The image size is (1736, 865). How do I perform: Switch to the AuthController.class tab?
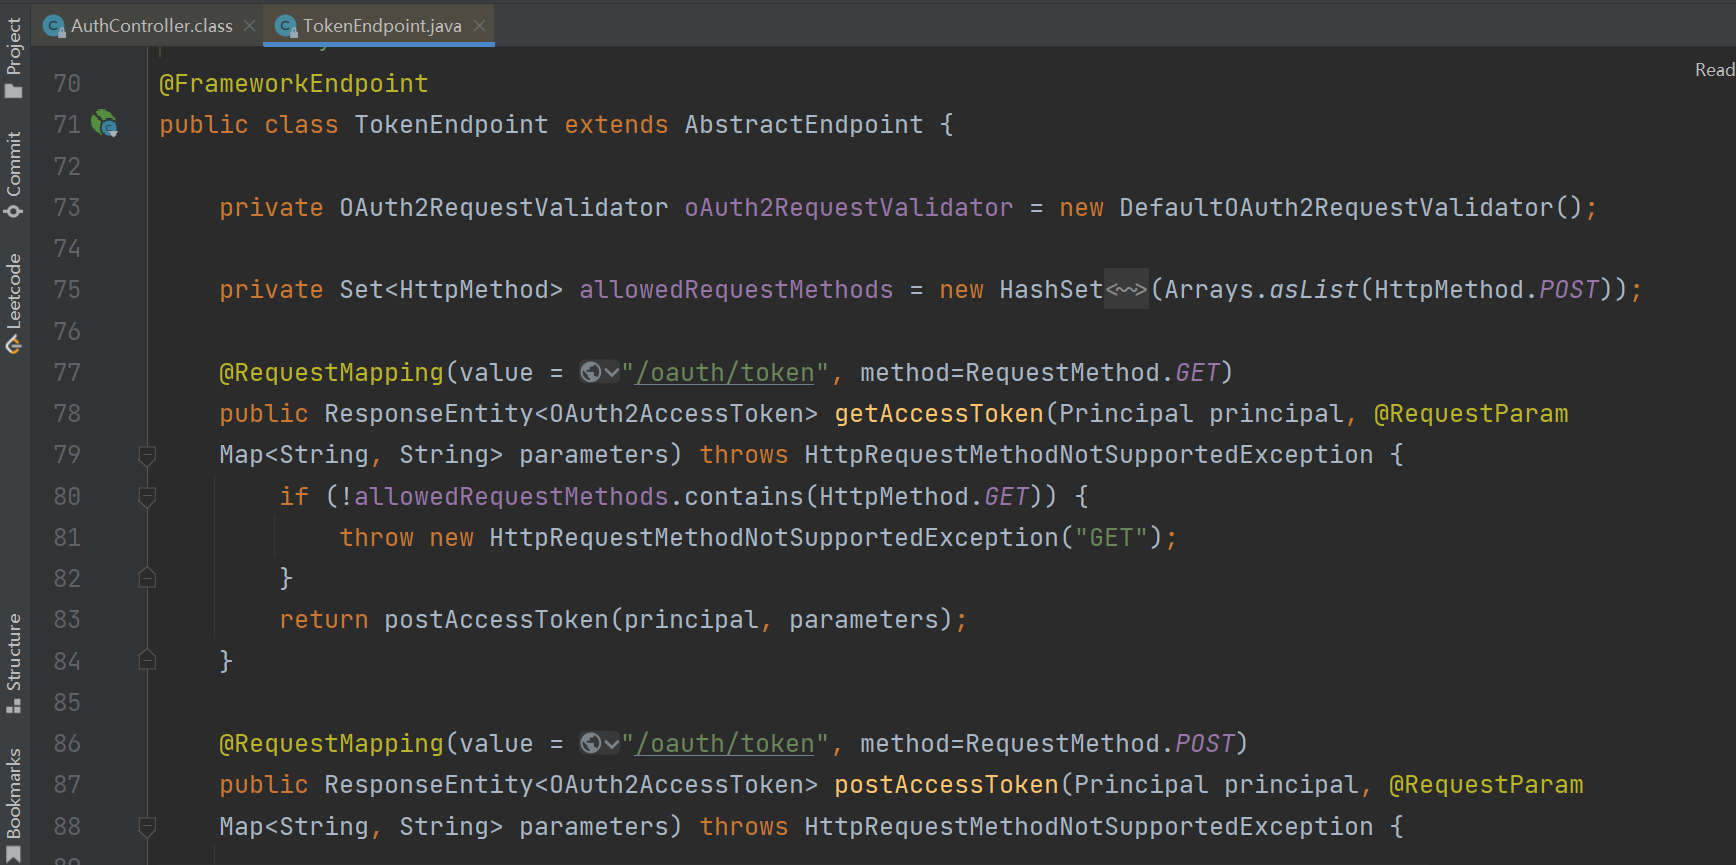151,26
